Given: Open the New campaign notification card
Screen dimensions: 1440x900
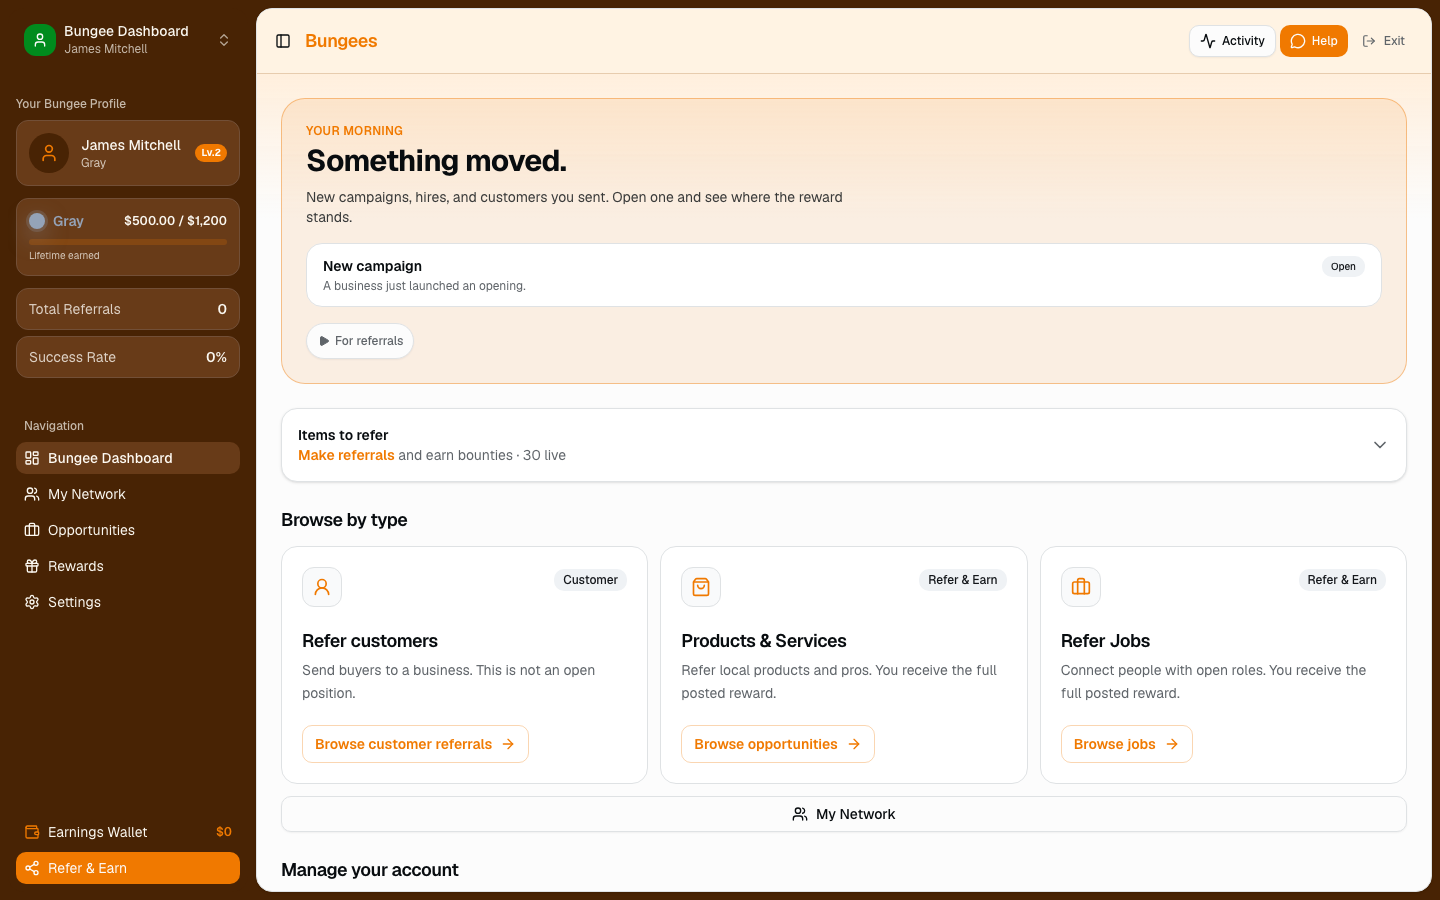Looking at the screenshot, I should [844, 275].
